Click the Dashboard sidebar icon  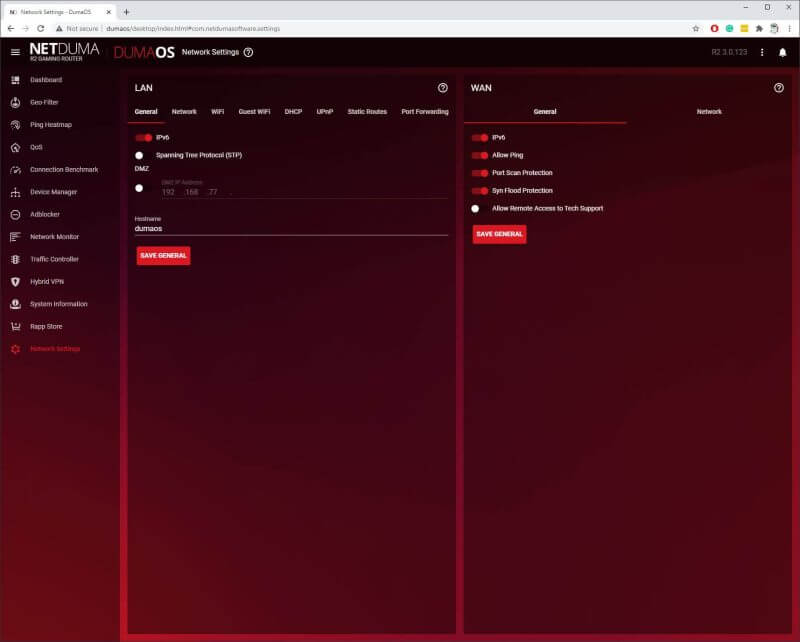click(15, 80)
